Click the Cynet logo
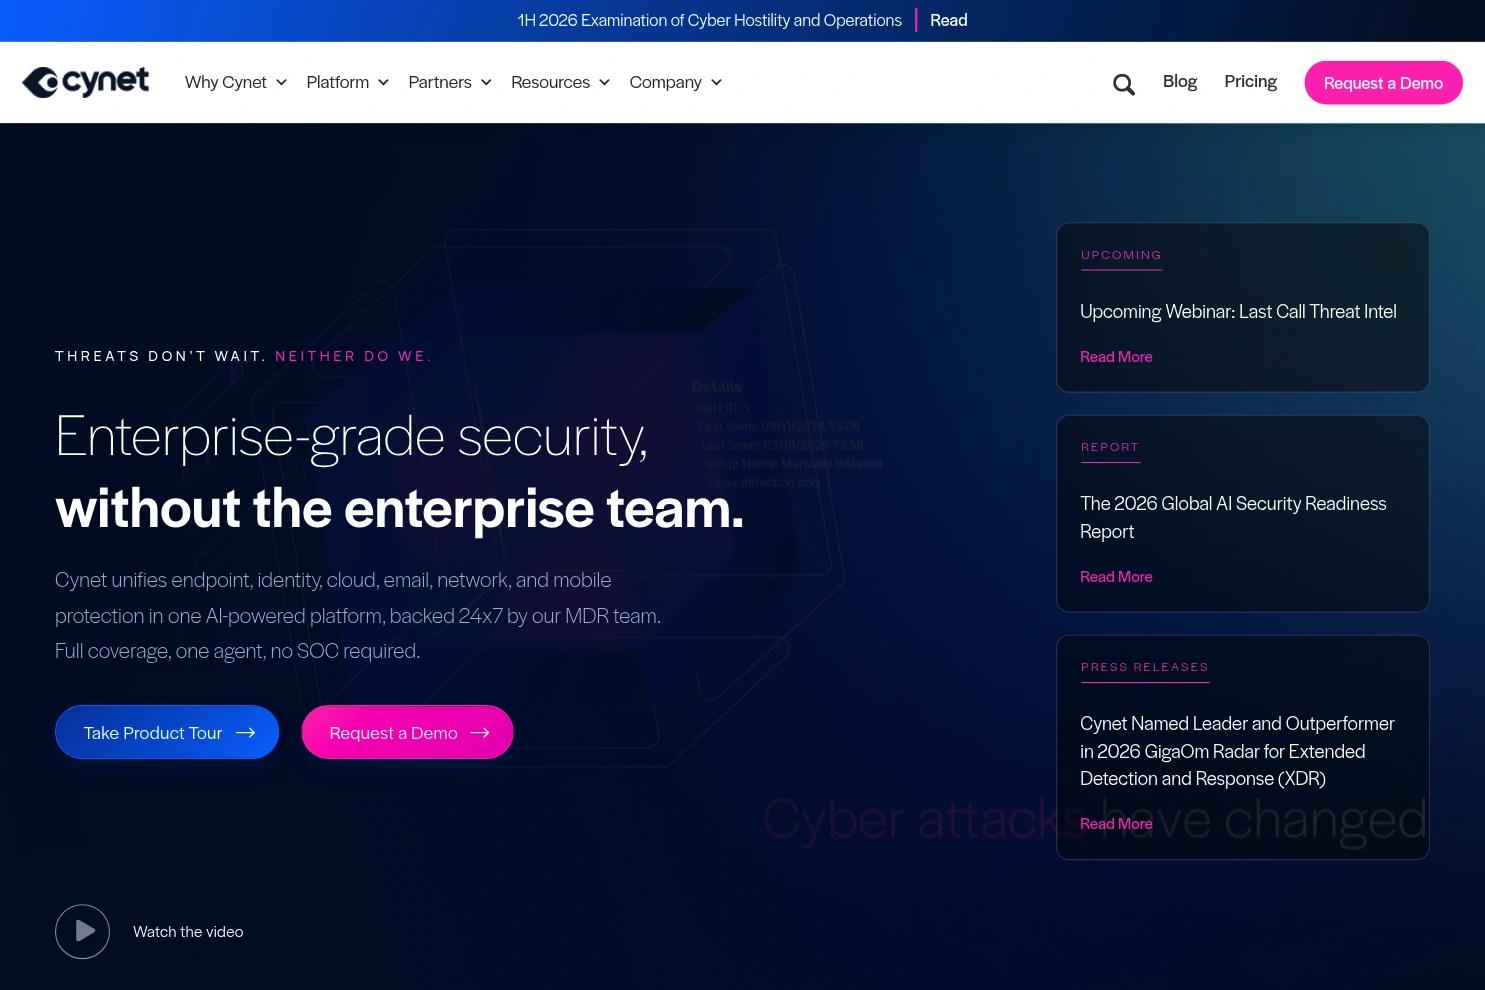Screen dimensions: 1485x990 click(86, 82)
